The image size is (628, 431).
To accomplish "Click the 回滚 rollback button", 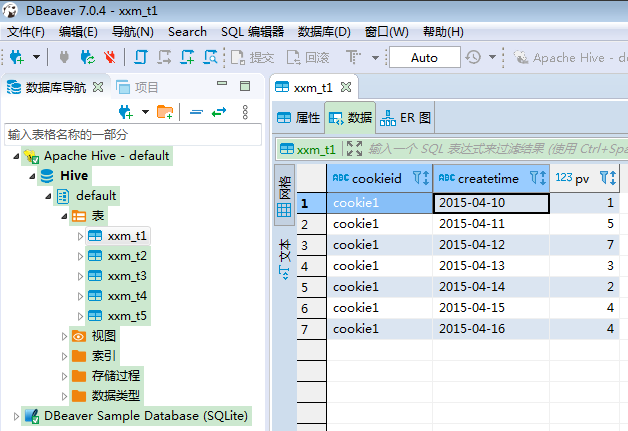I will click(308, 58).
